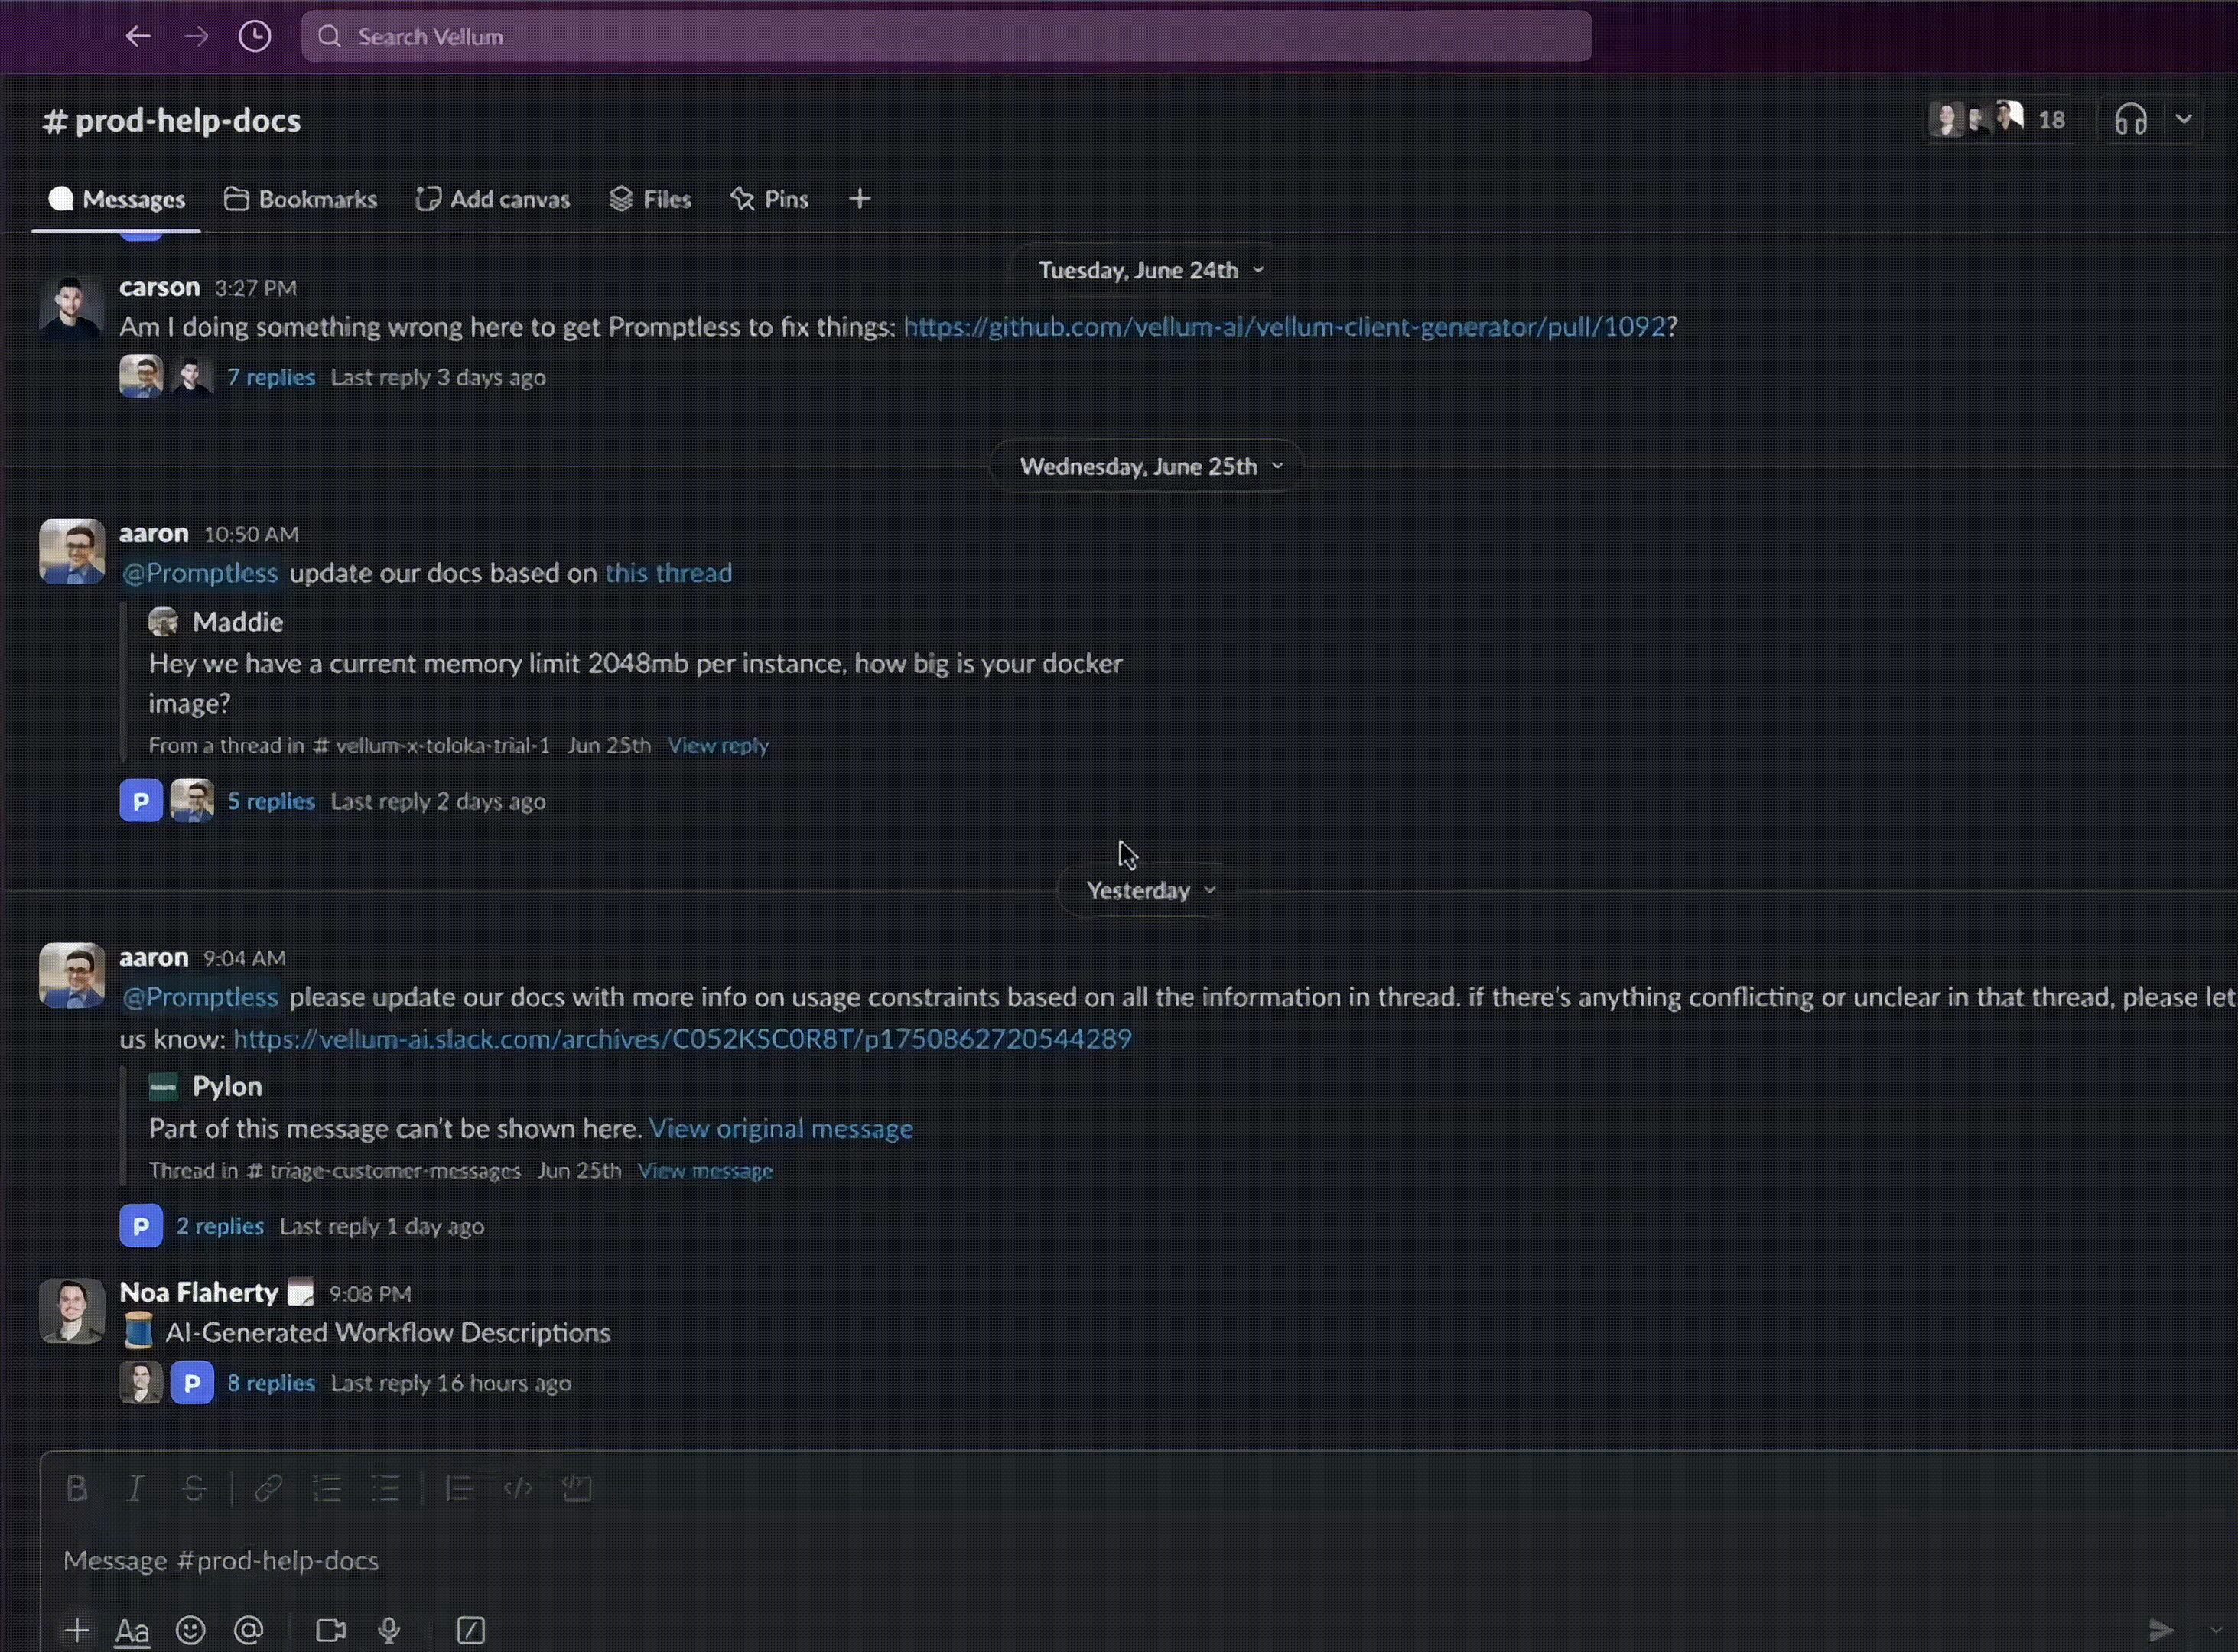The height and width of the screenshot is (1652, 2238).
Task: Open the Yesterday date dropdown
Action: click(x=1146, y=890)
